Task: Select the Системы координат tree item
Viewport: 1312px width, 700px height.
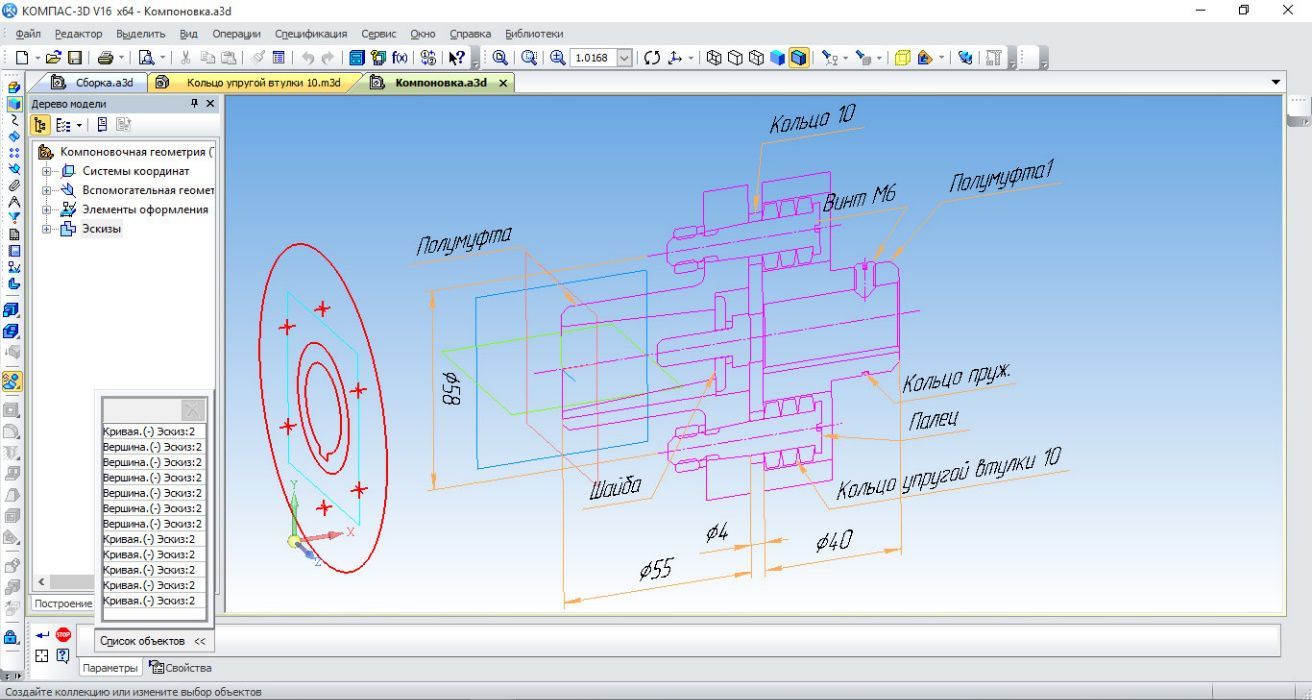Action: pyautogui.click(x=136, y=171)
